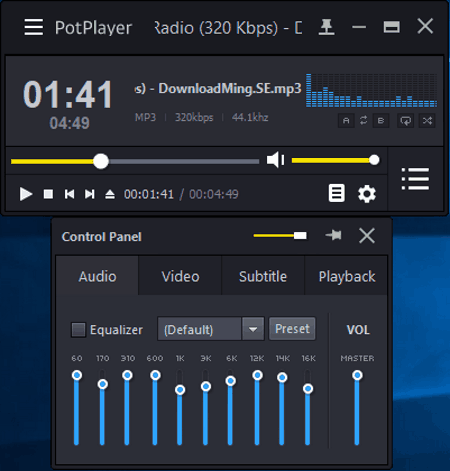
Task: Skip to the previous track
Action: coord(69,194)
